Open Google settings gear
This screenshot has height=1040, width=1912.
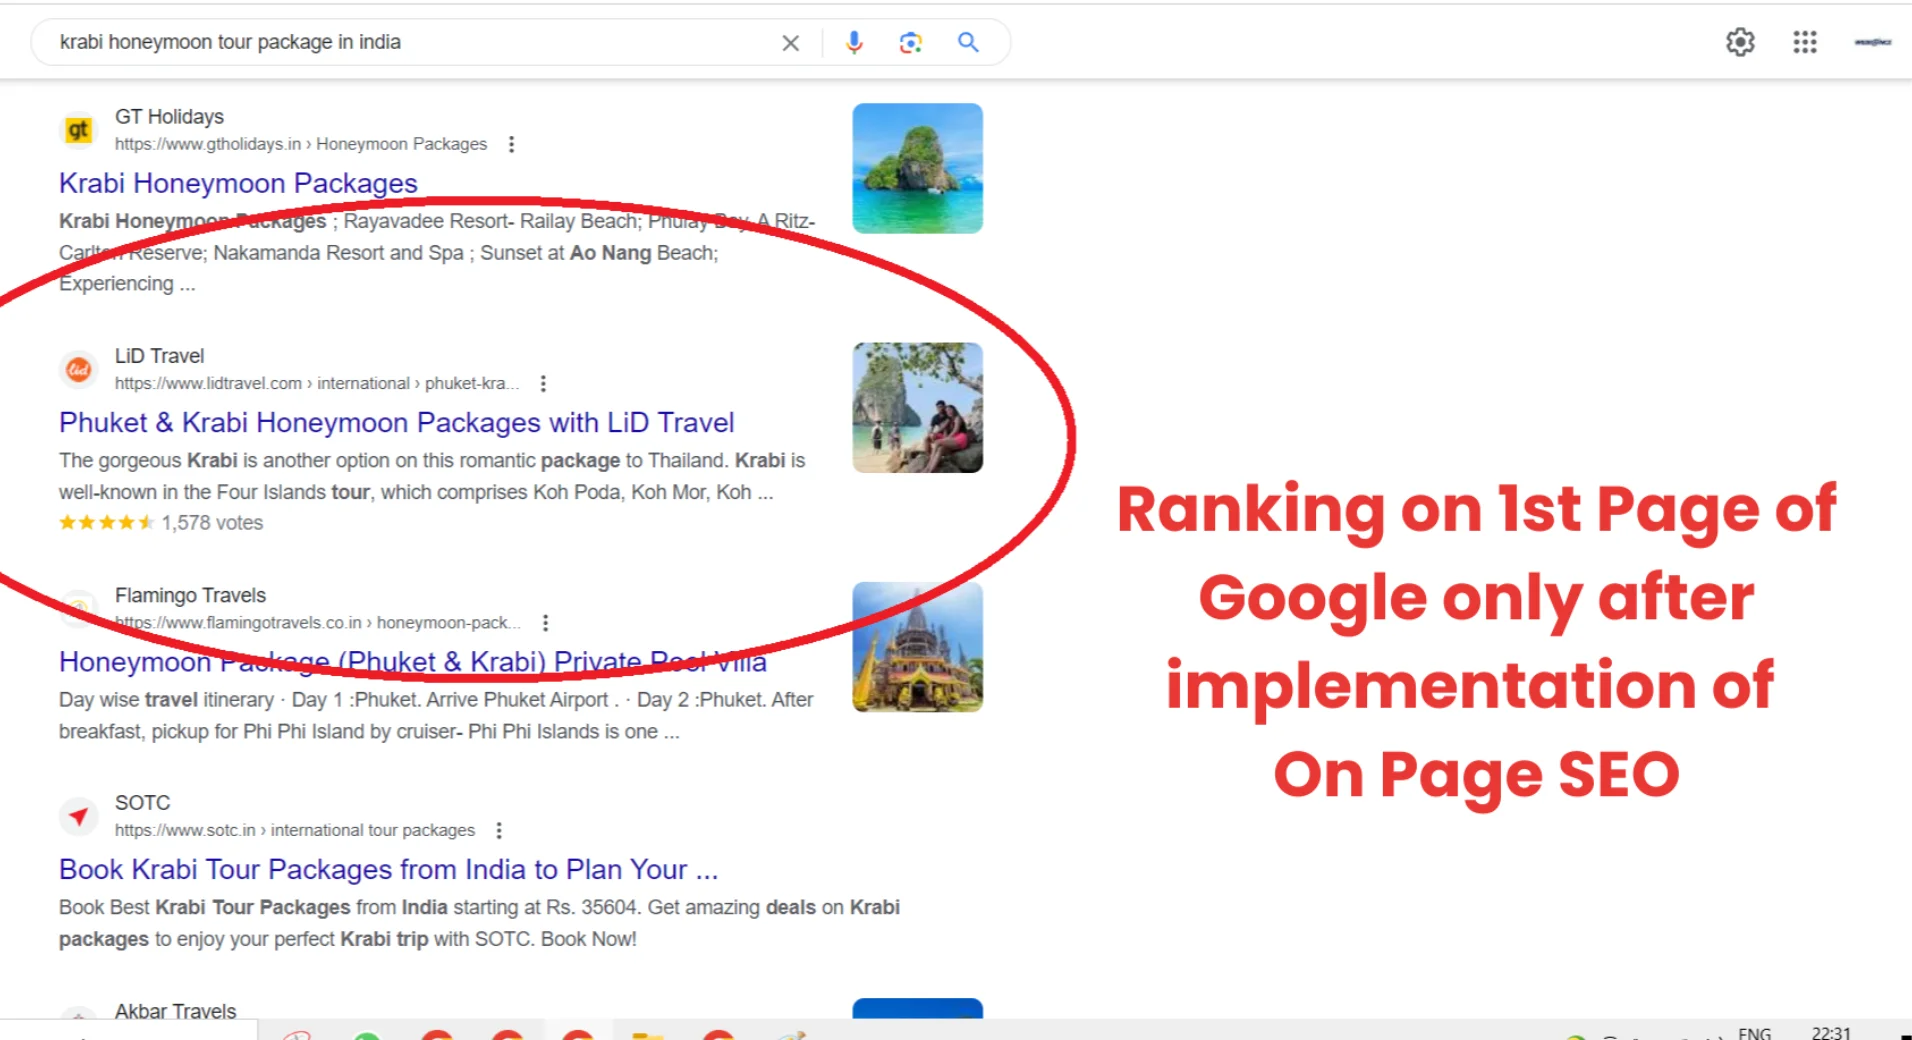pyautogui.click(x=1740, y=42)
